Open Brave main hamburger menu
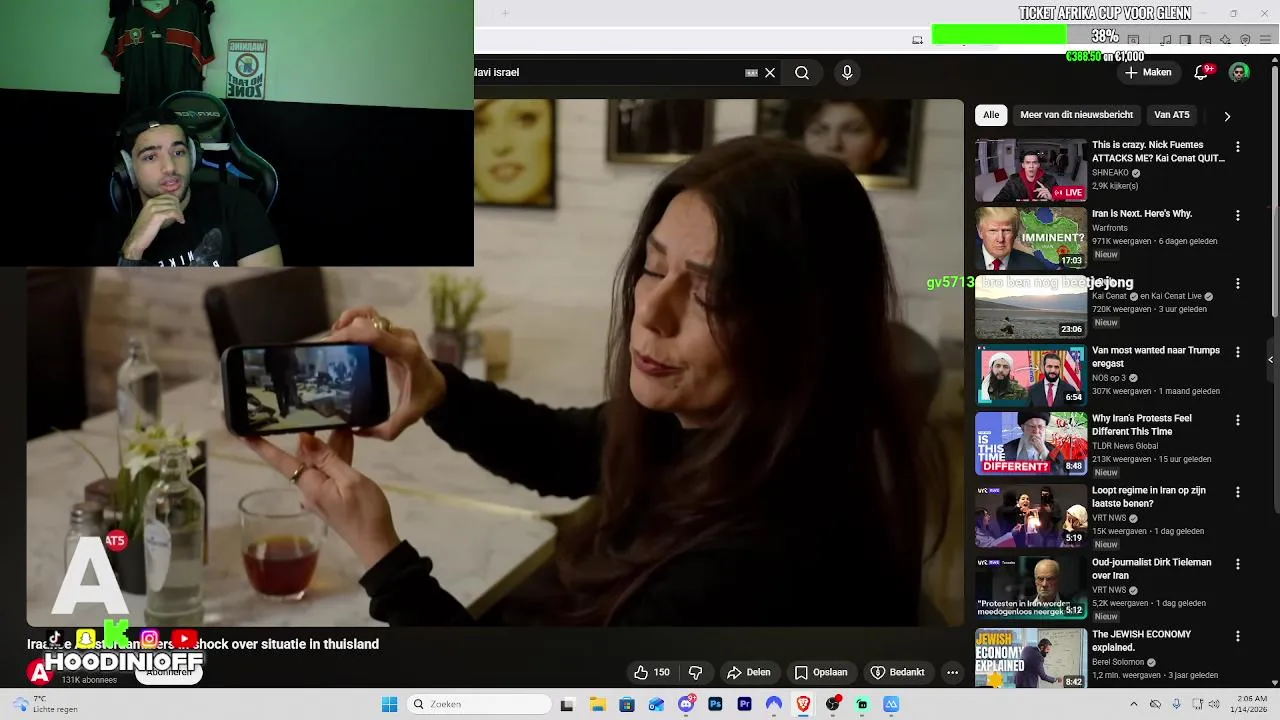The height and width of the screenshot is (720, 1280). [1265, 40]
